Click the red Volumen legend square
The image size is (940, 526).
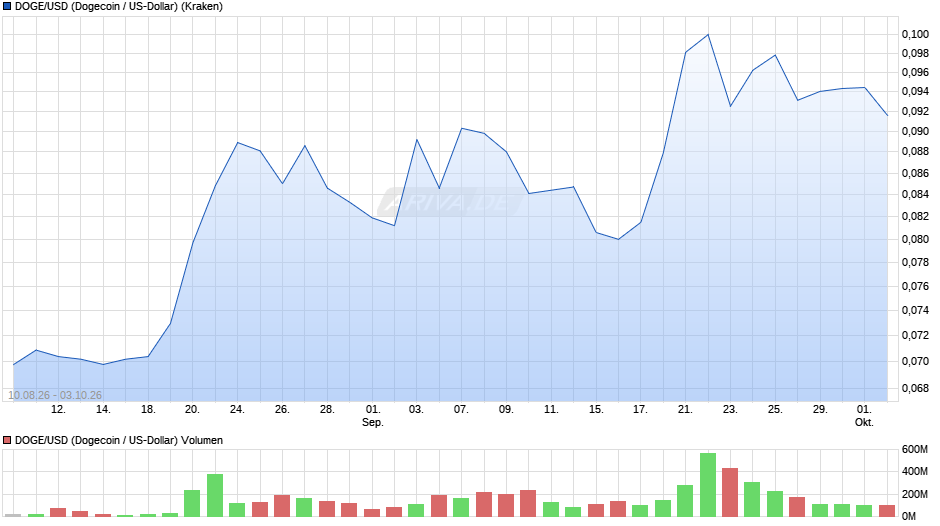pos(7,440)
